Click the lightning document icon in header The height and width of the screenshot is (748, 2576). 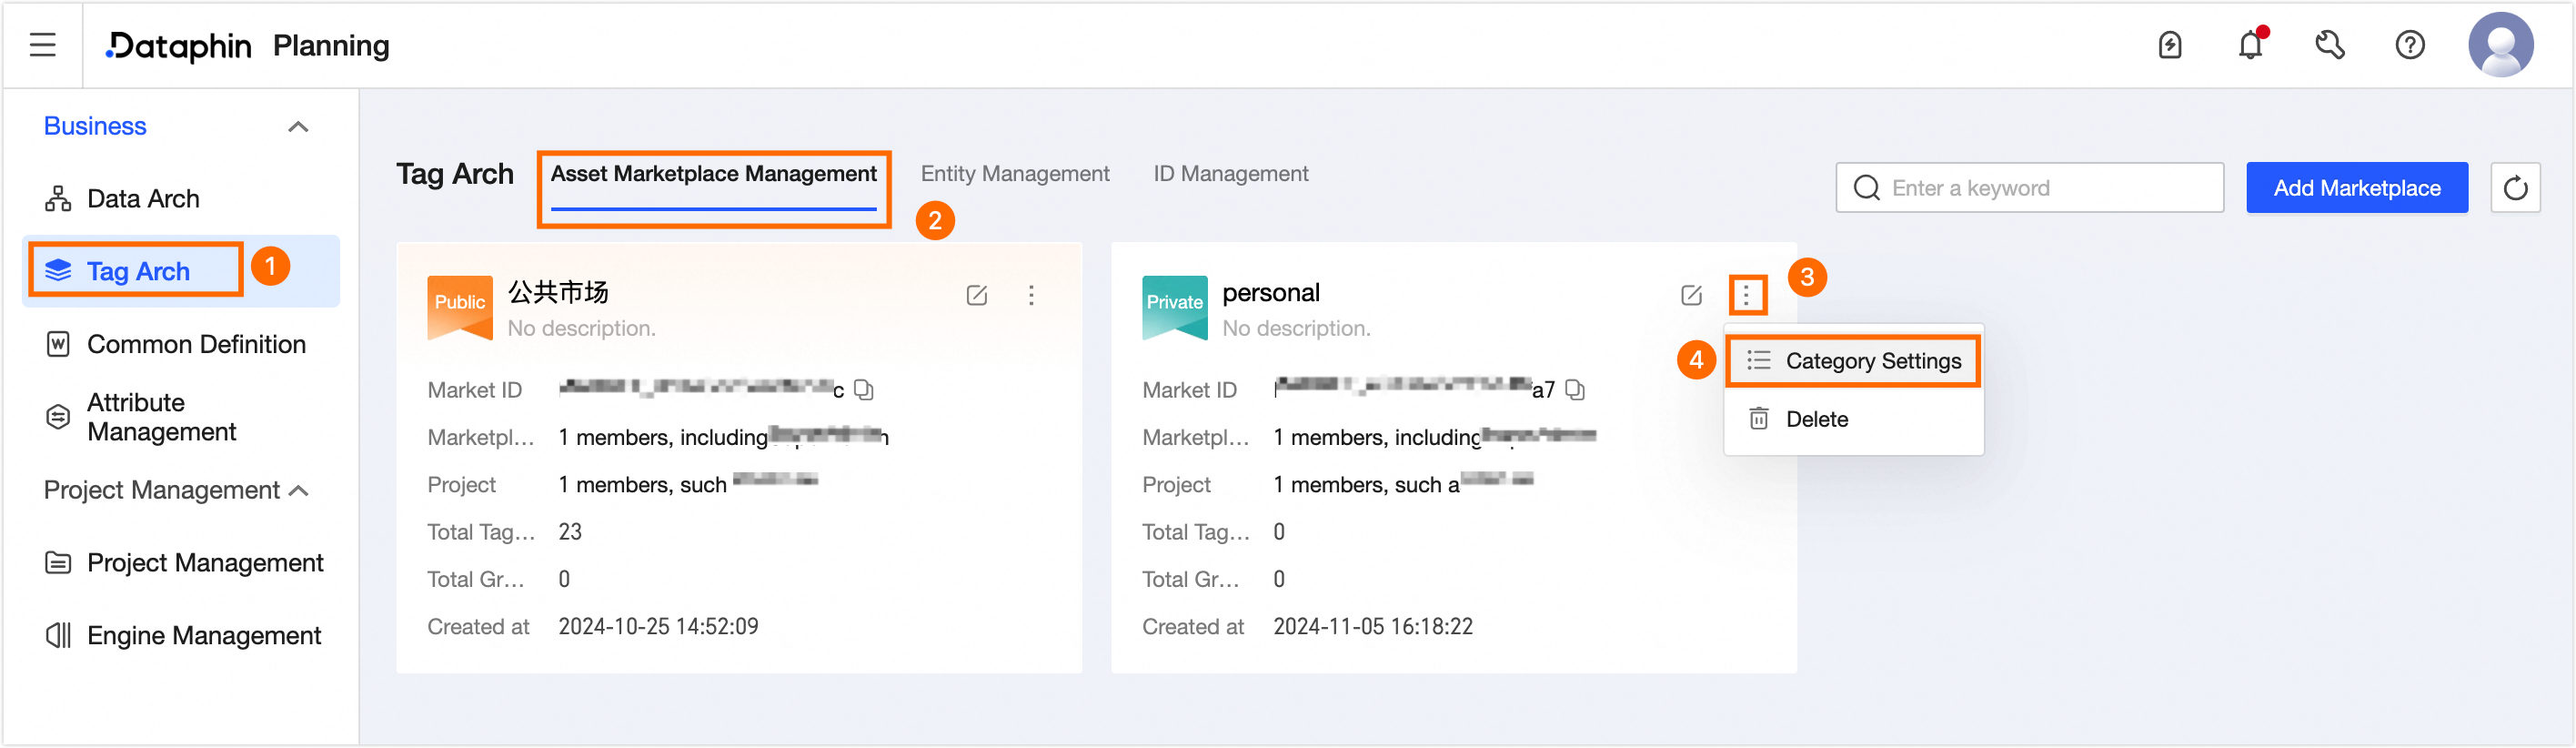(x=2170, y=45)
